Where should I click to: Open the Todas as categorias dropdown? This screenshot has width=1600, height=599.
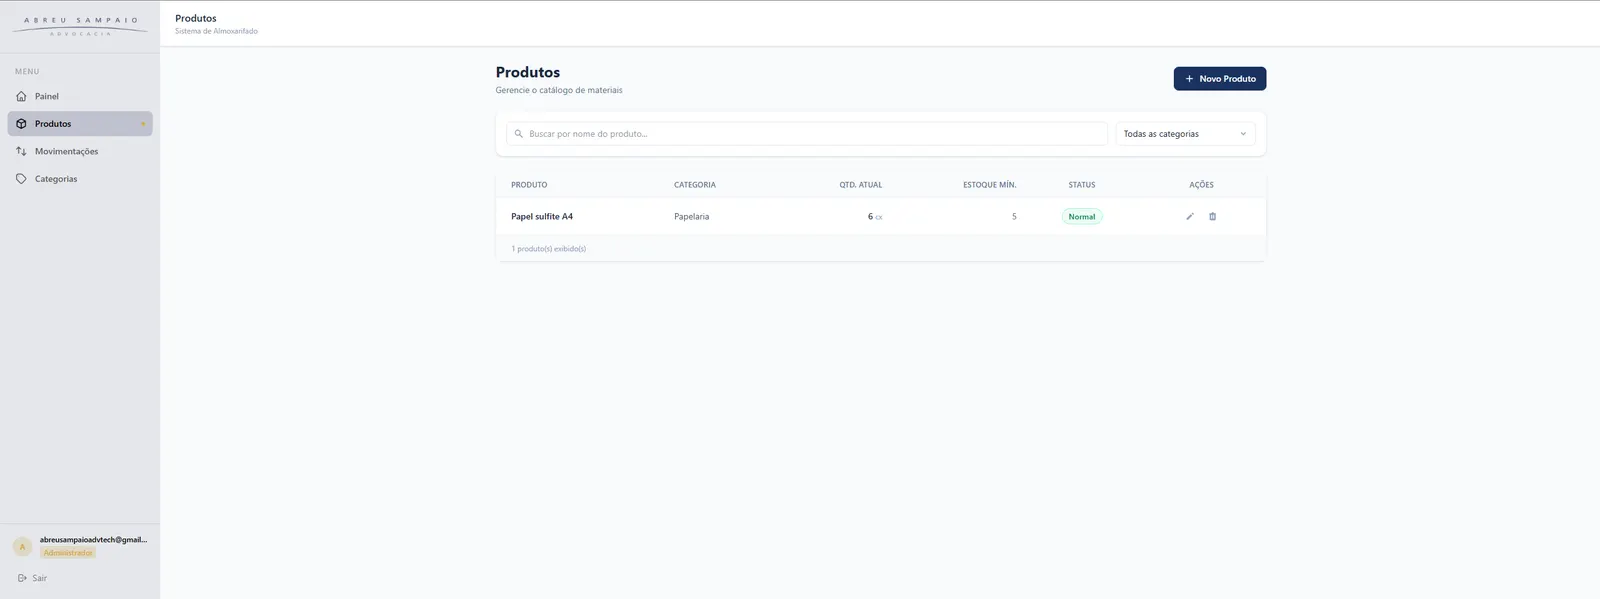pyautogui.click(x=1185, y=134)
